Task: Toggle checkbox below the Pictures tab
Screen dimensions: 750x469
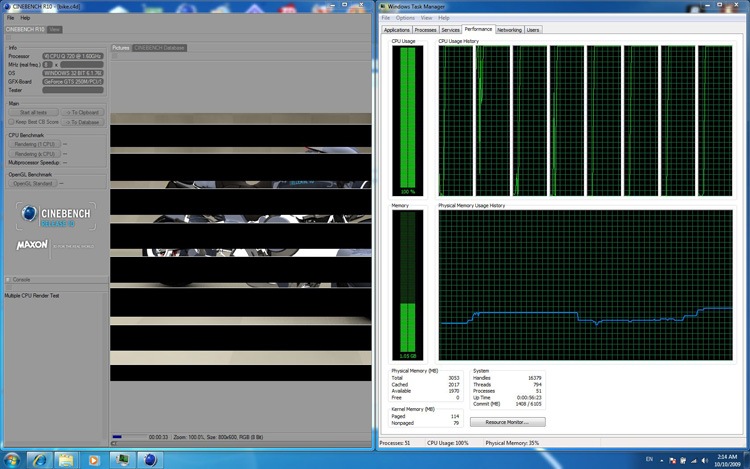Action: (x=116, y=55)
